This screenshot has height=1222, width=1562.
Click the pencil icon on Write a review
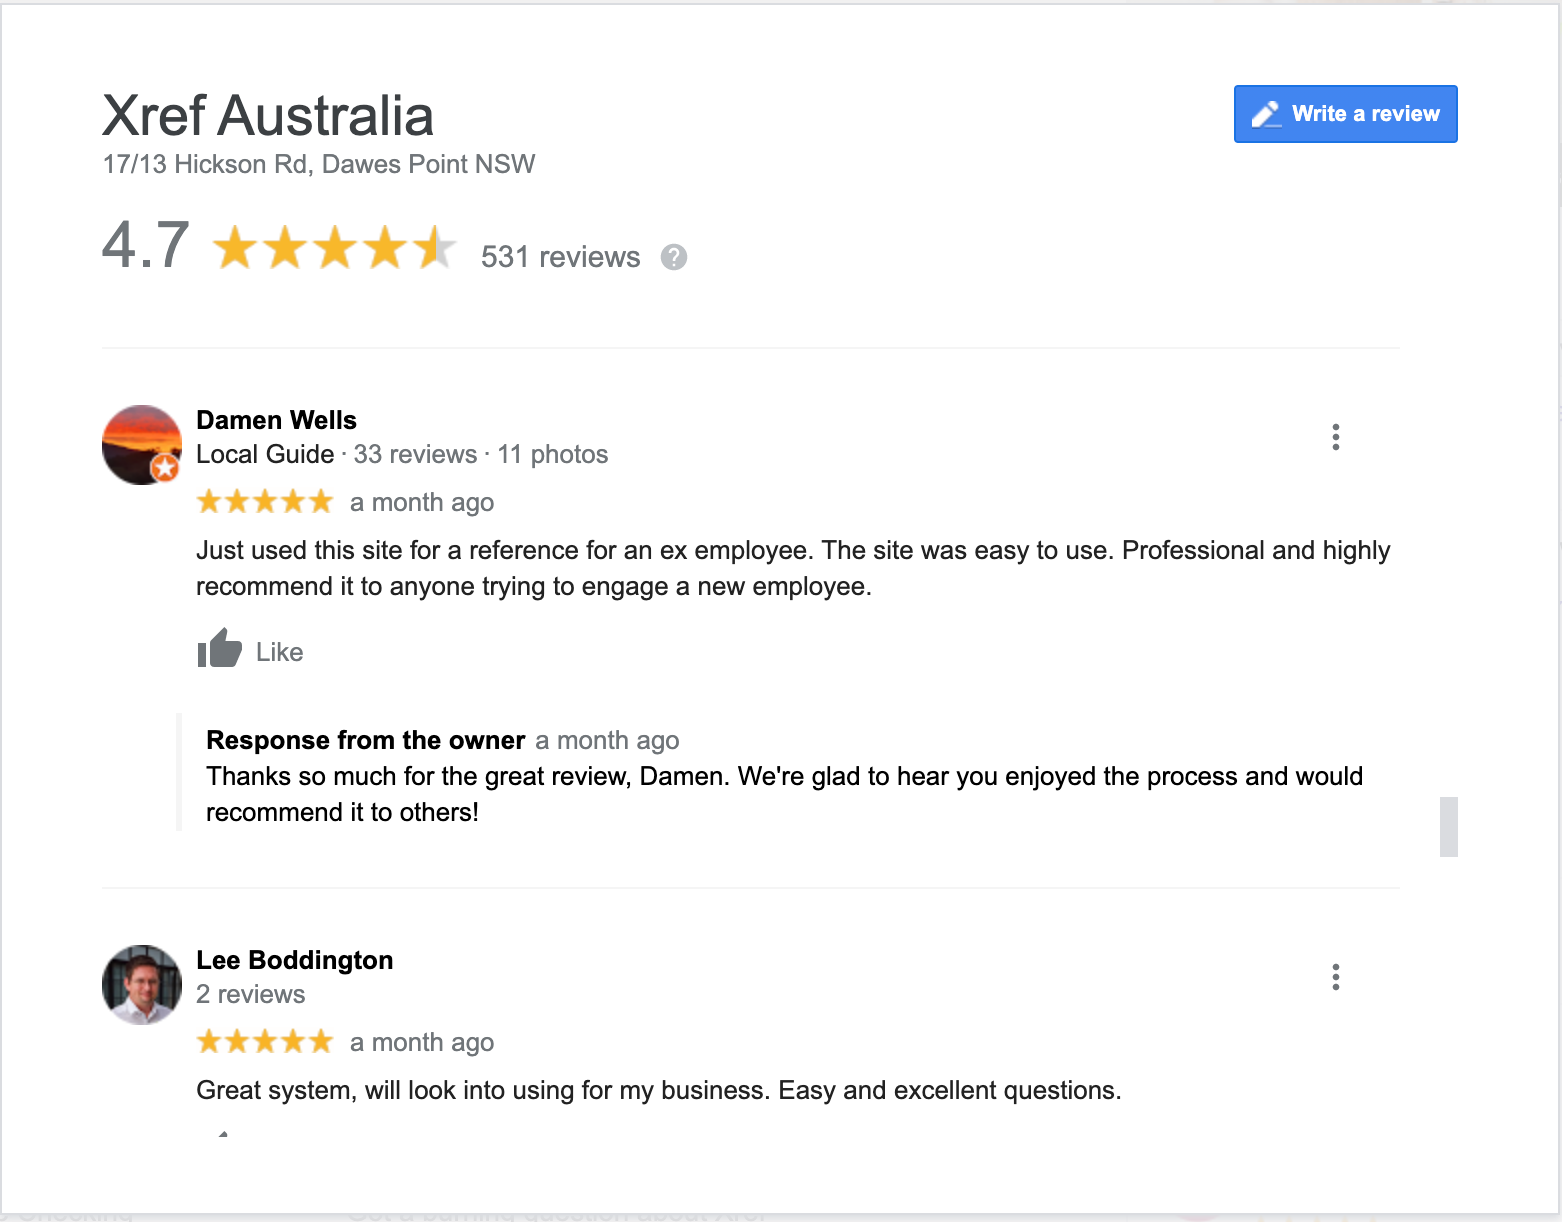point(1266,114)
